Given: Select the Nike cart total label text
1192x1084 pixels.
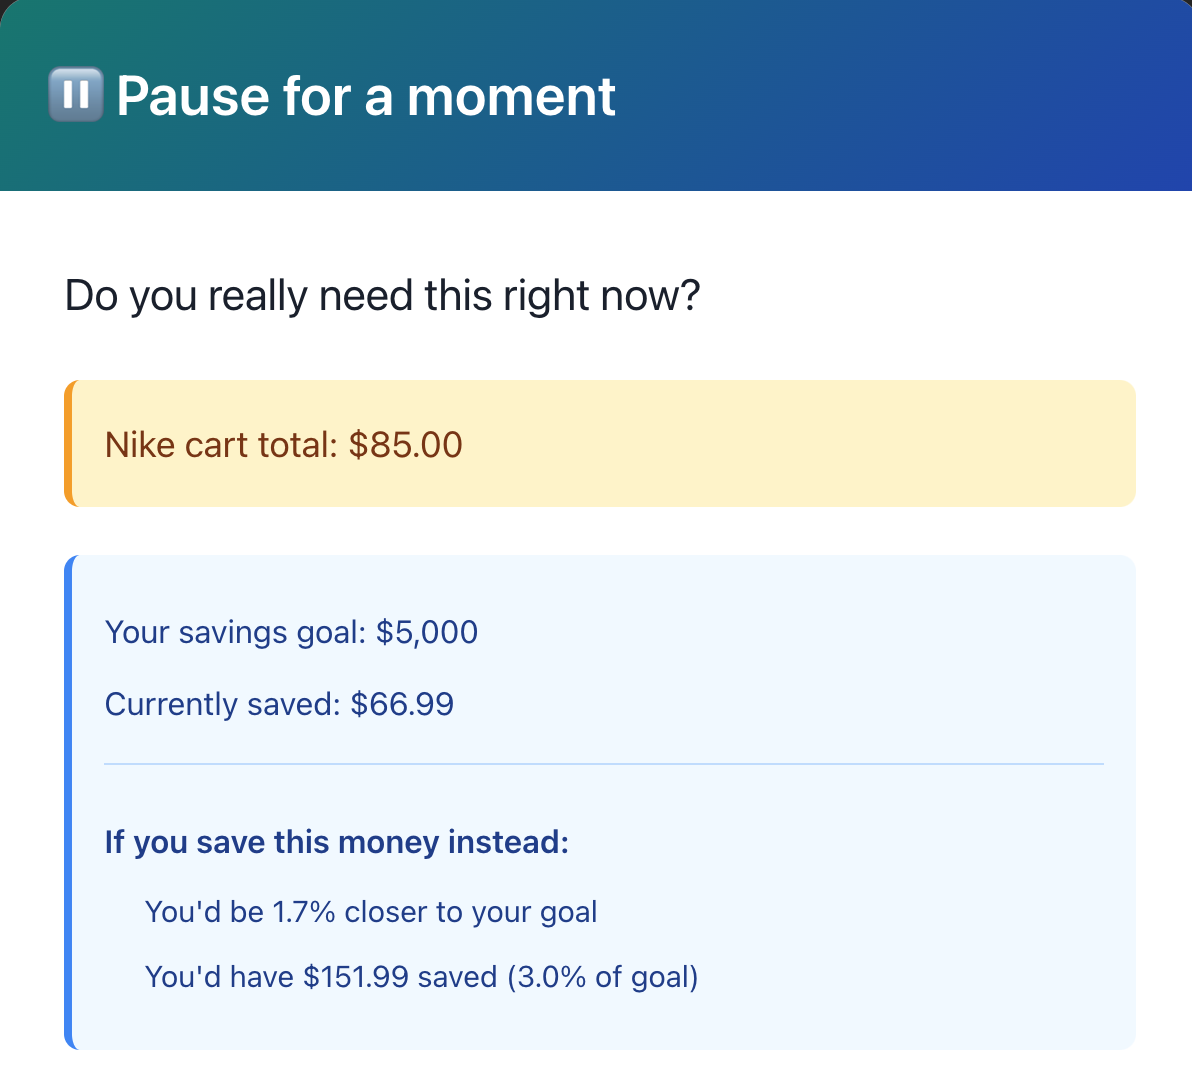Looking at the screenshot, I should tap(220, 444).
